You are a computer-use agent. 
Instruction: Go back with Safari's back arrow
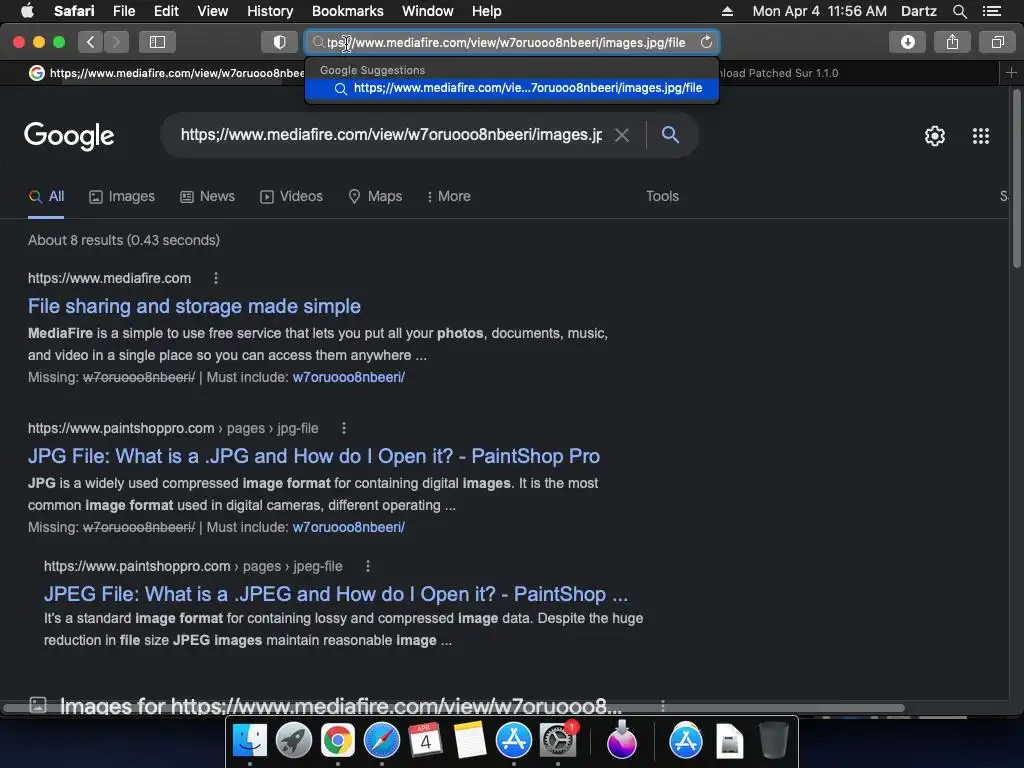click(91, 42)
